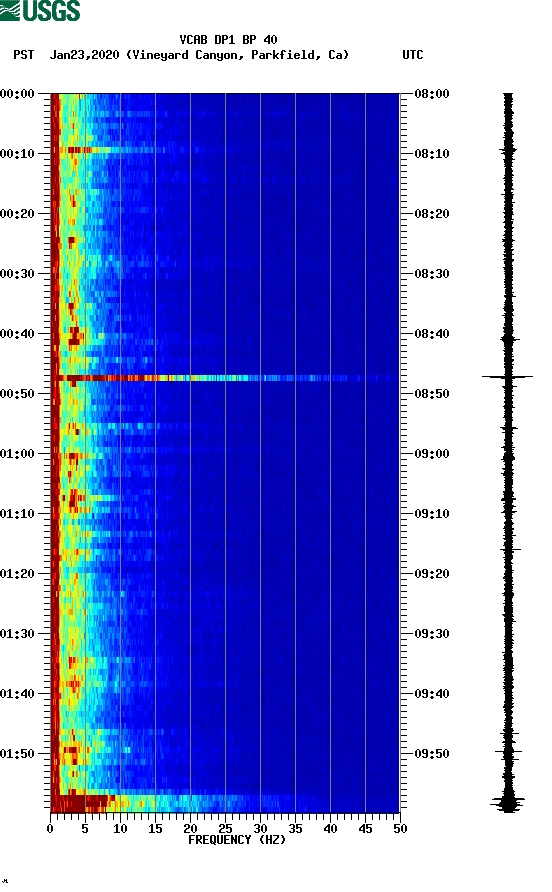Click the PST time label 01:40
This screenshot has height=892, width=552.
tap(18, 694)
